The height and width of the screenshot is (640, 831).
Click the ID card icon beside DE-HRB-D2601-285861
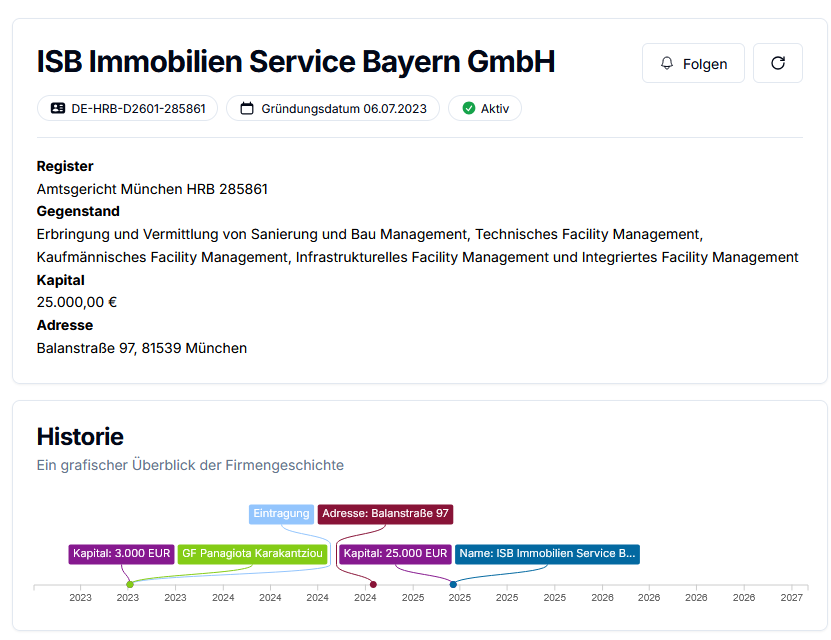pos(57,108)
